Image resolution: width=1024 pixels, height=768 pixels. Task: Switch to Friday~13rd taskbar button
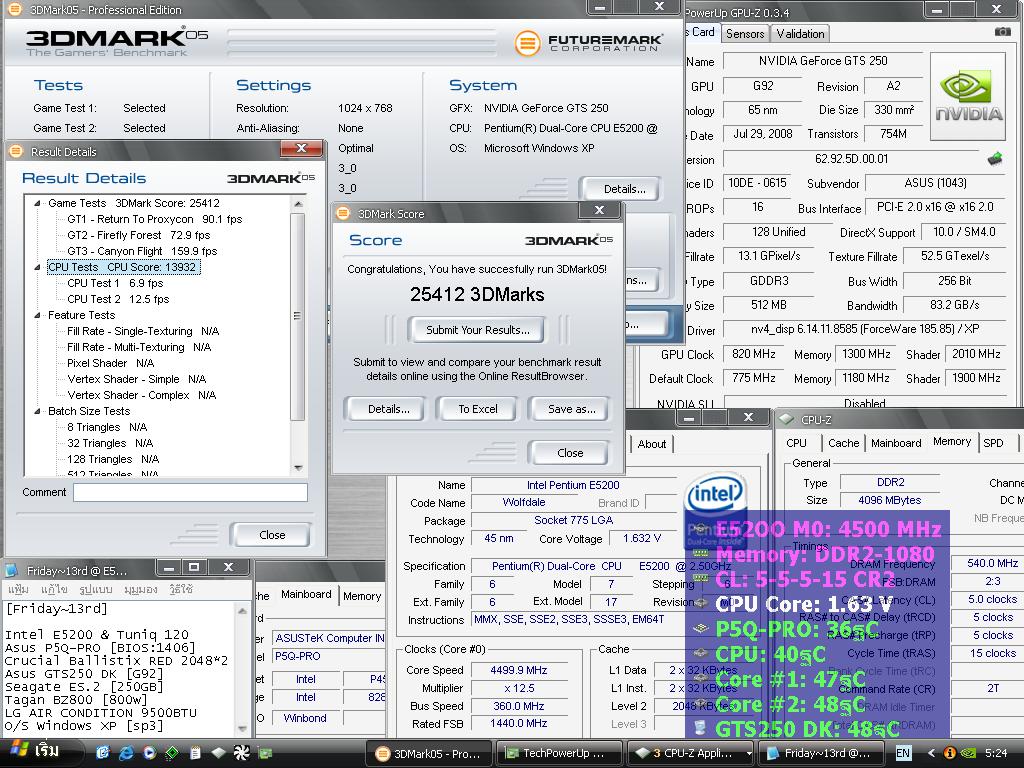point(819,754)
